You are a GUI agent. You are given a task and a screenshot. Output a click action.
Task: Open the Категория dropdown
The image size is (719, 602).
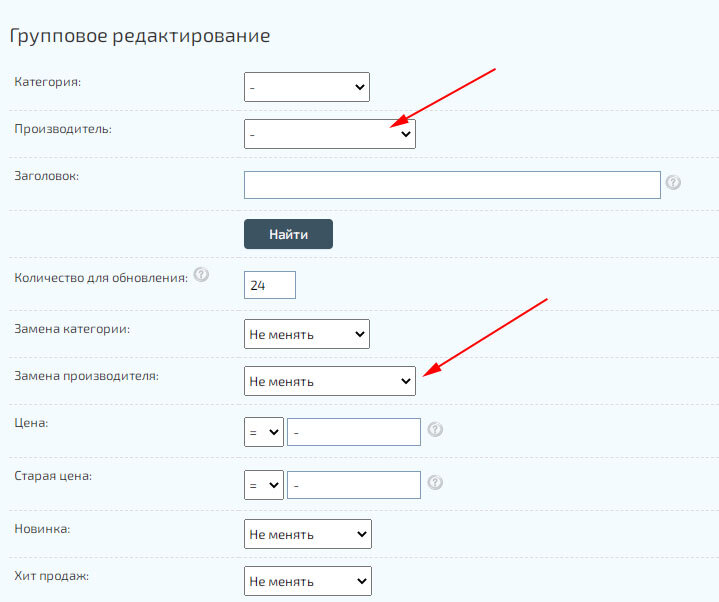coord(306,87)
